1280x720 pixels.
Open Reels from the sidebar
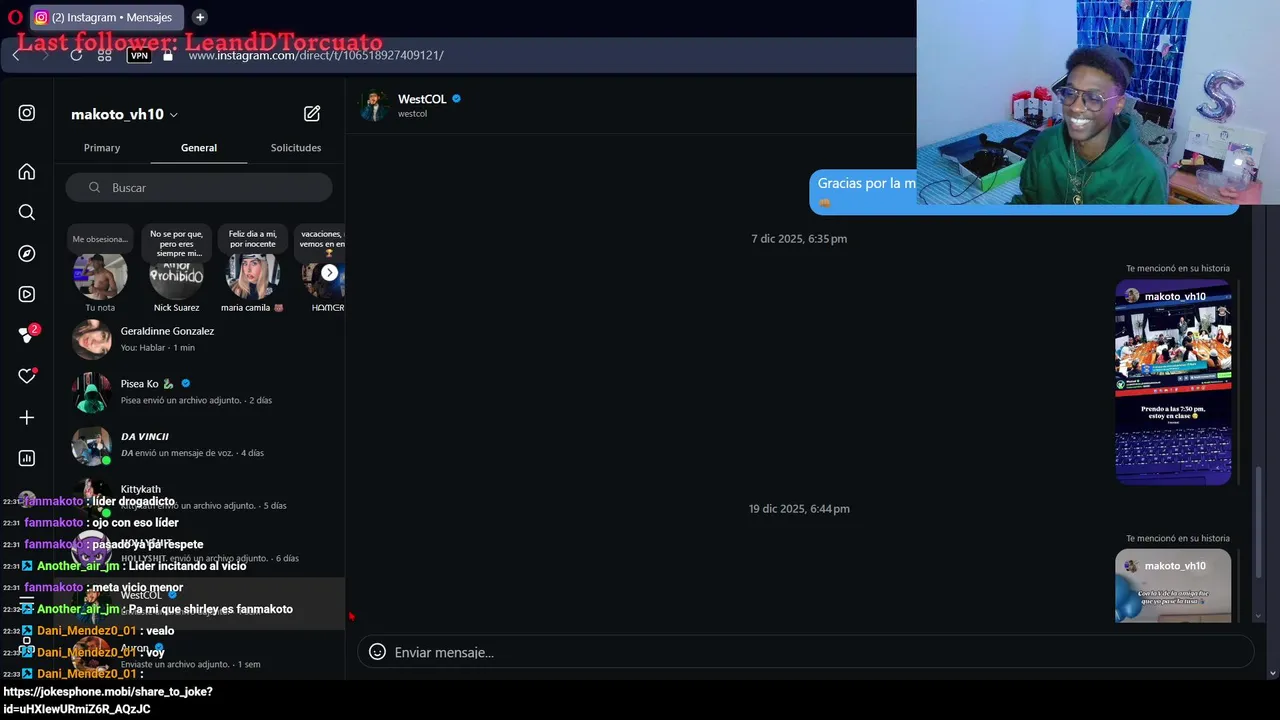click(x=27, y=294)
